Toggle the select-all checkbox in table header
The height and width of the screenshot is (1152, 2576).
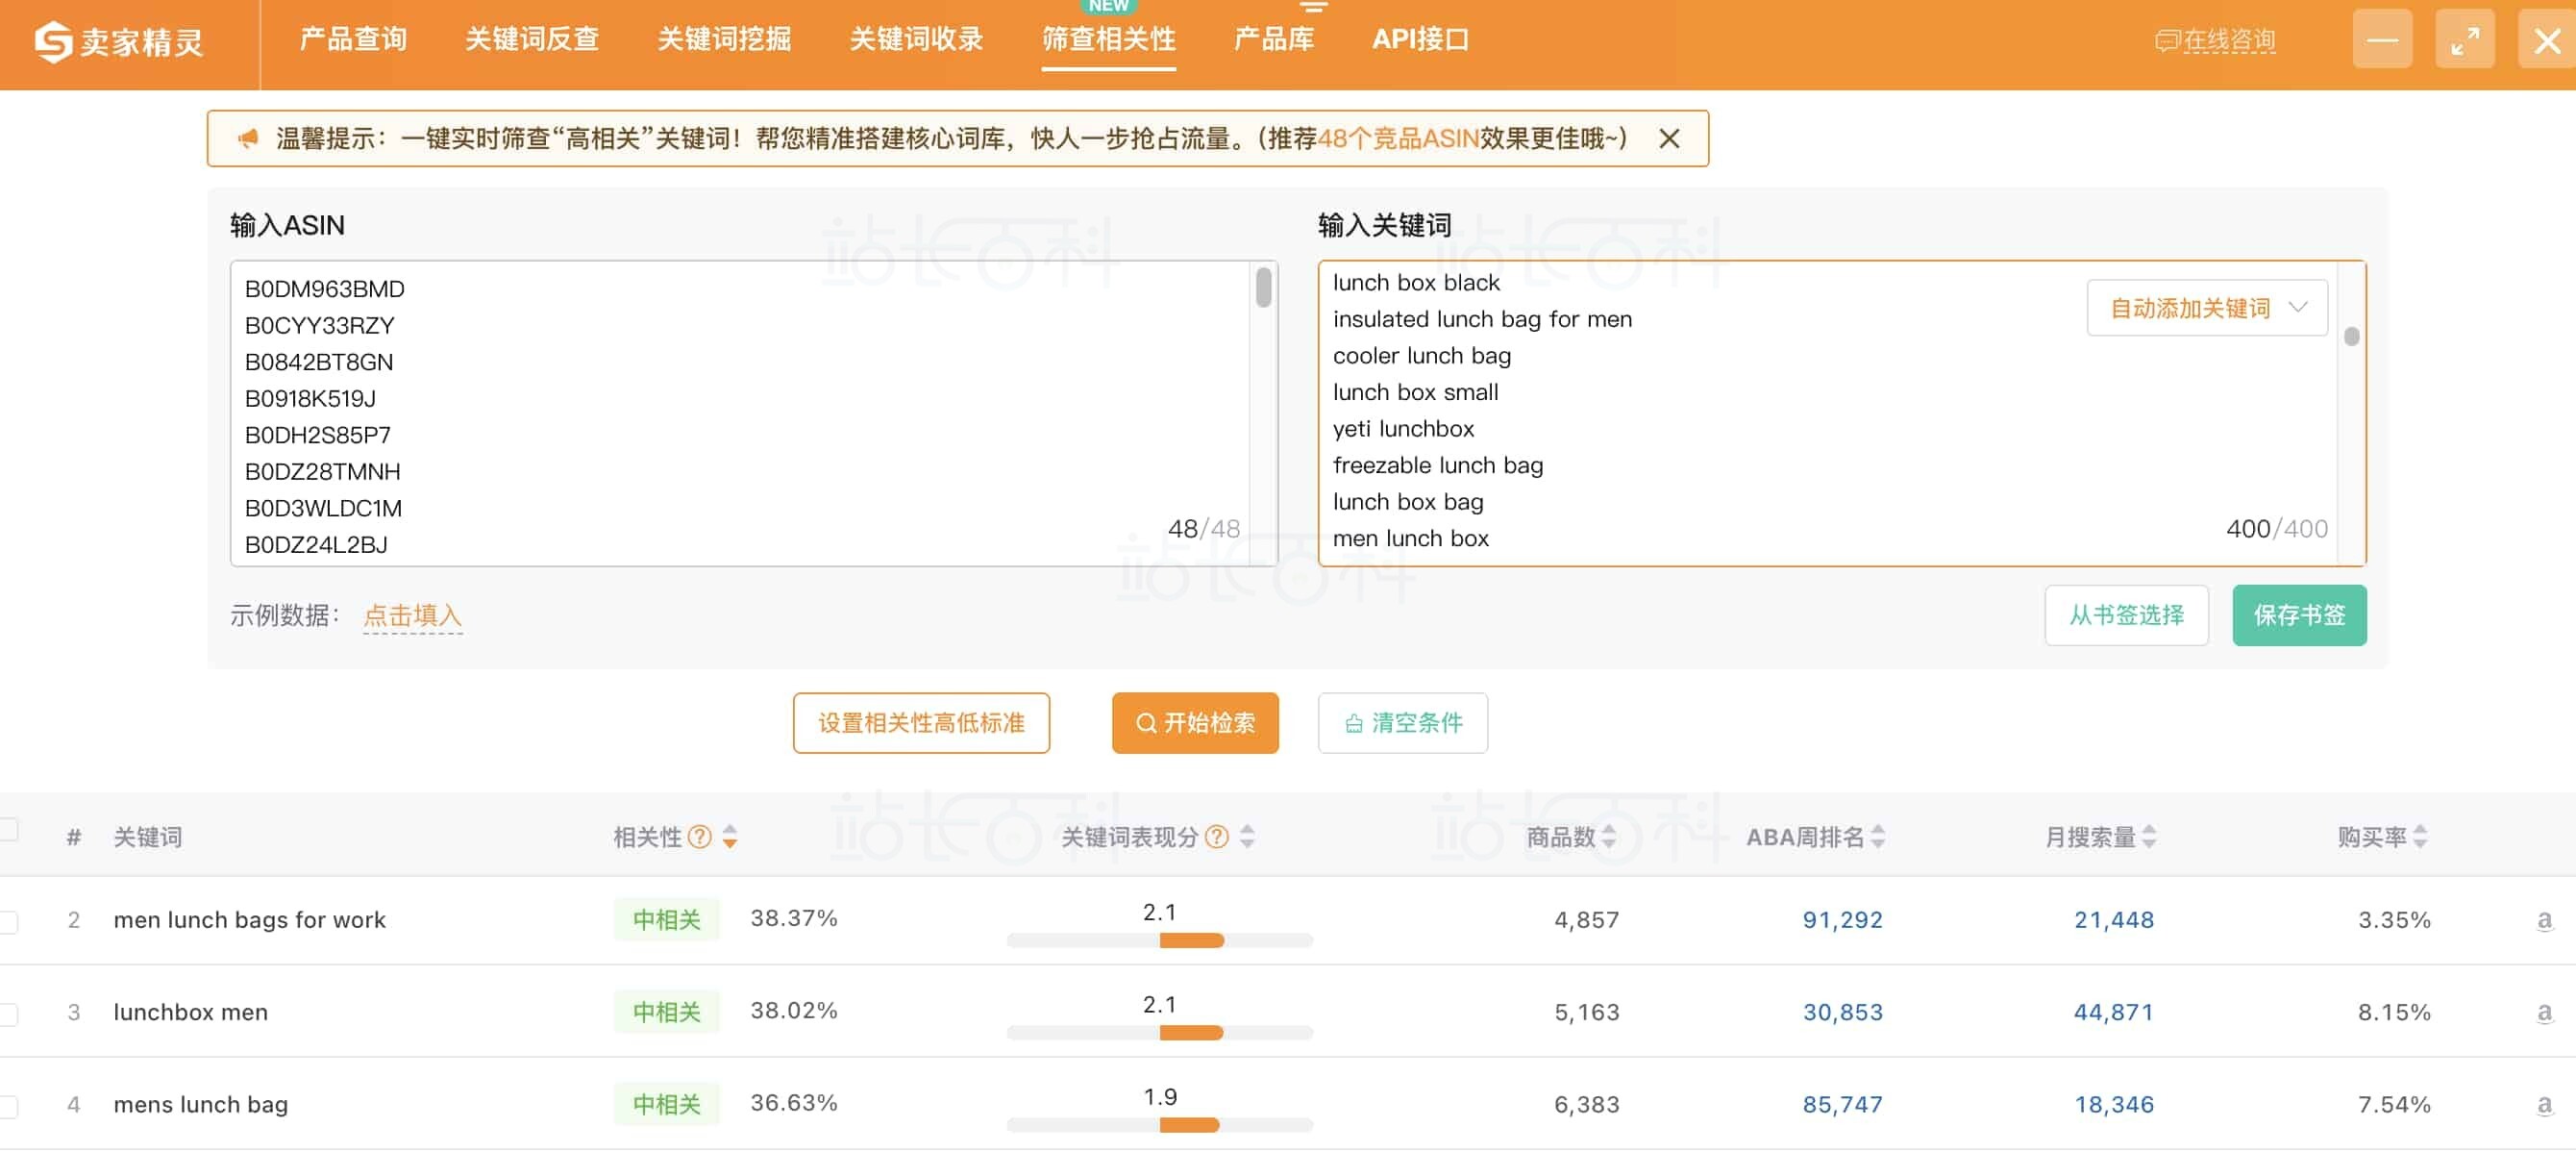pos(8,829)
